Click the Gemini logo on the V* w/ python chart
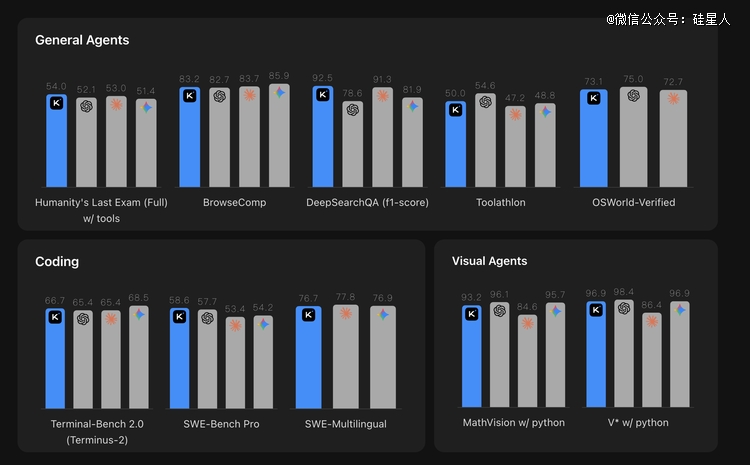Screen dimensions: 750x465 tap(680, 310)
